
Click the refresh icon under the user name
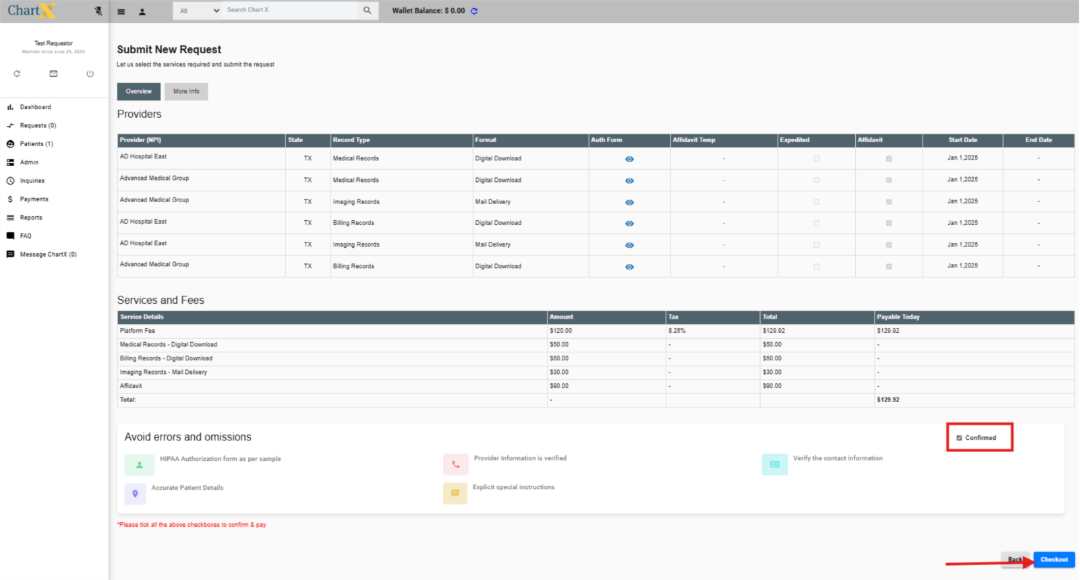pyautogui.click(x=17, y=73)
